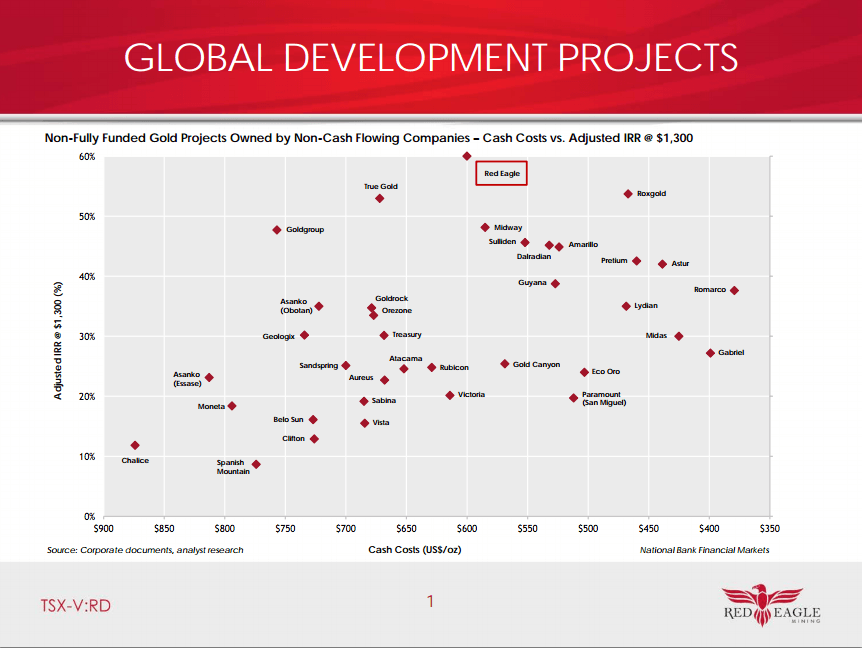862x648 pixels.
Task: Click the Global Development Projects slide title
Action: (431, 57)
